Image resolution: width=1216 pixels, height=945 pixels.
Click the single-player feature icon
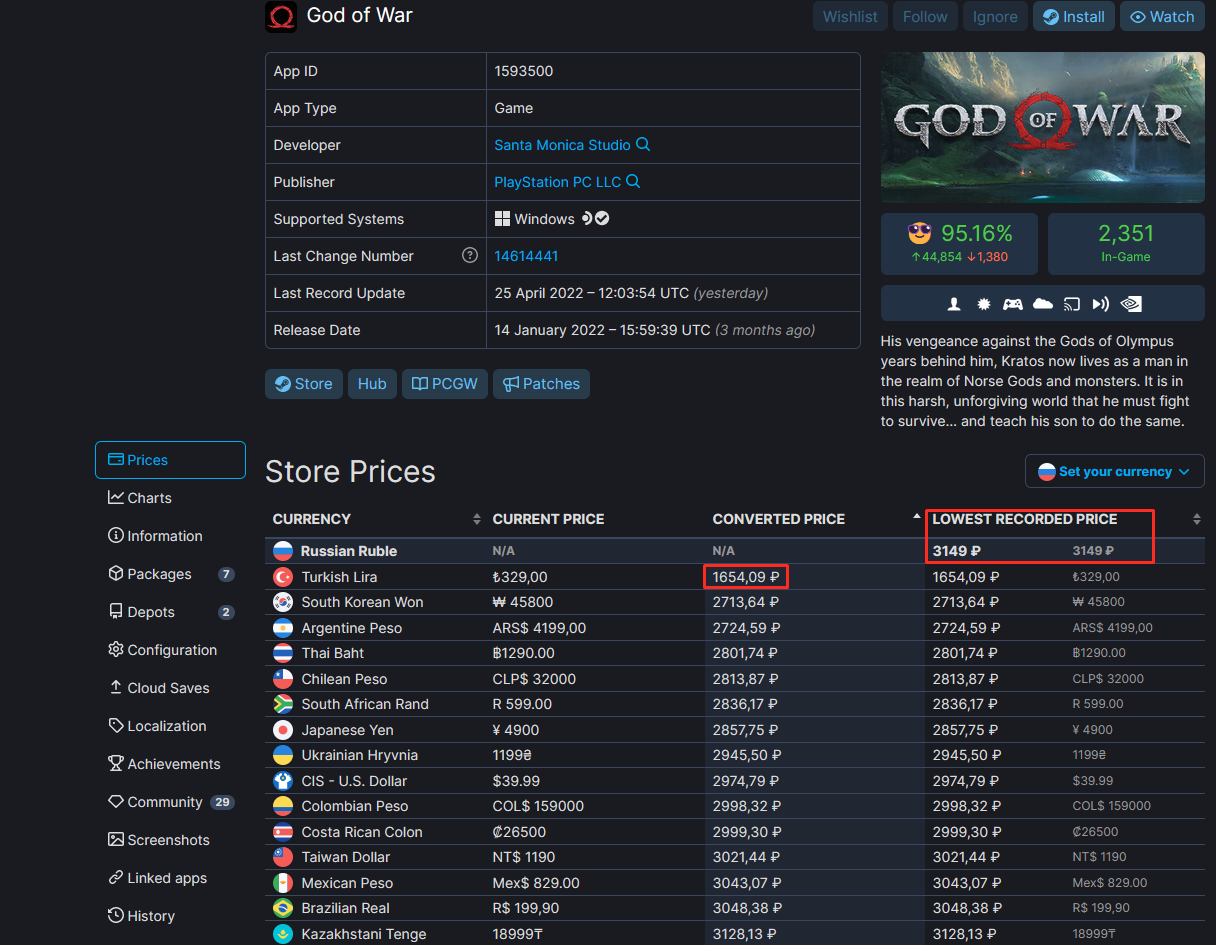click(955, 304)
